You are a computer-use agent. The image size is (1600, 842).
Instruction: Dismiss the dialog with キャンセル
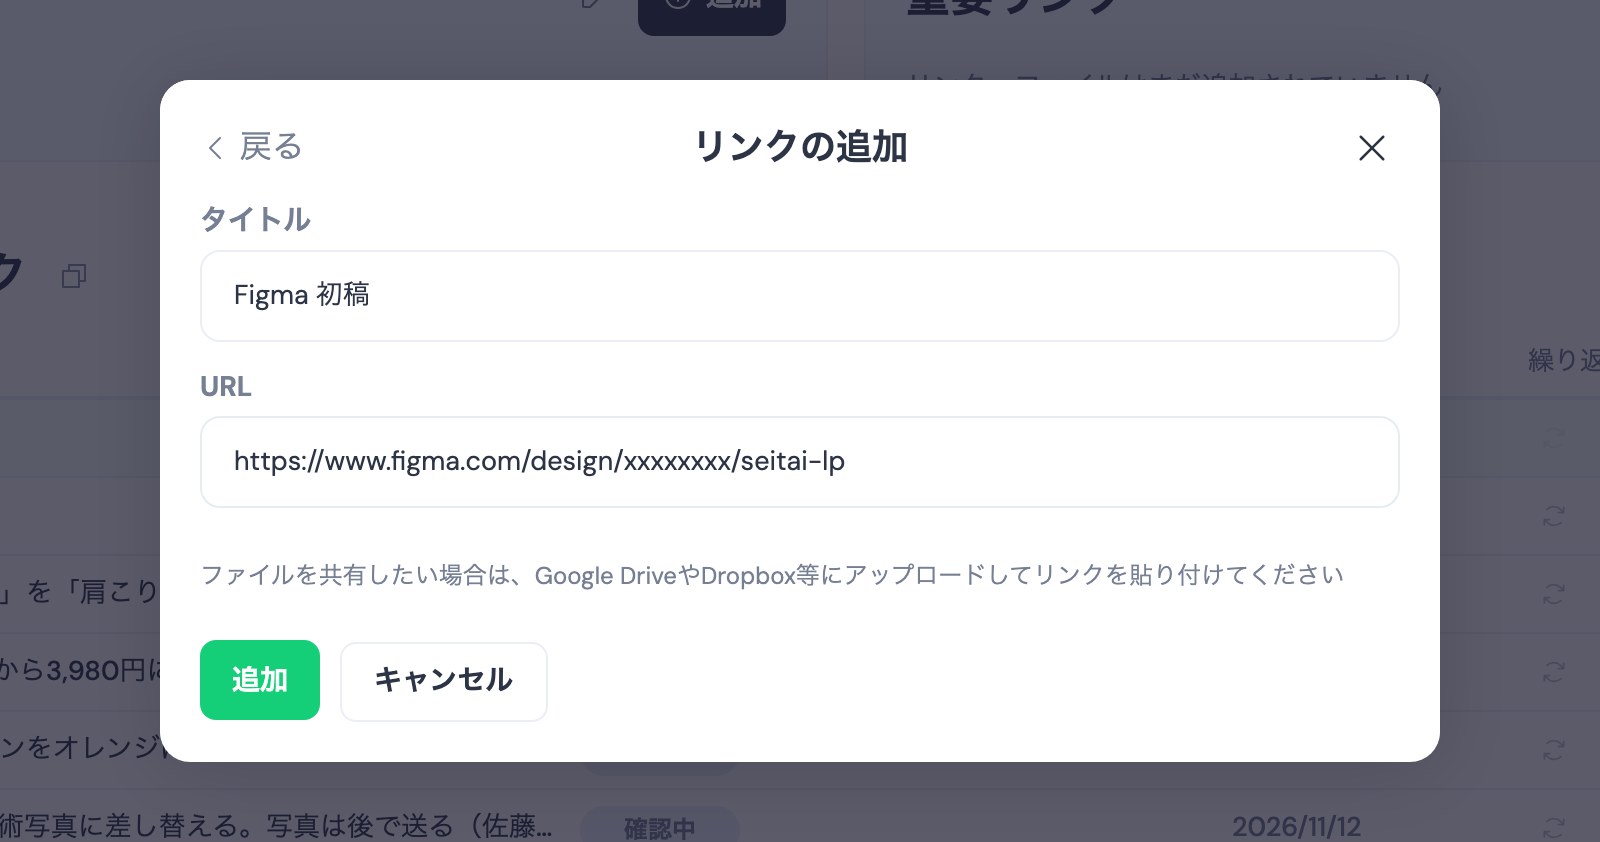point(444,681)
